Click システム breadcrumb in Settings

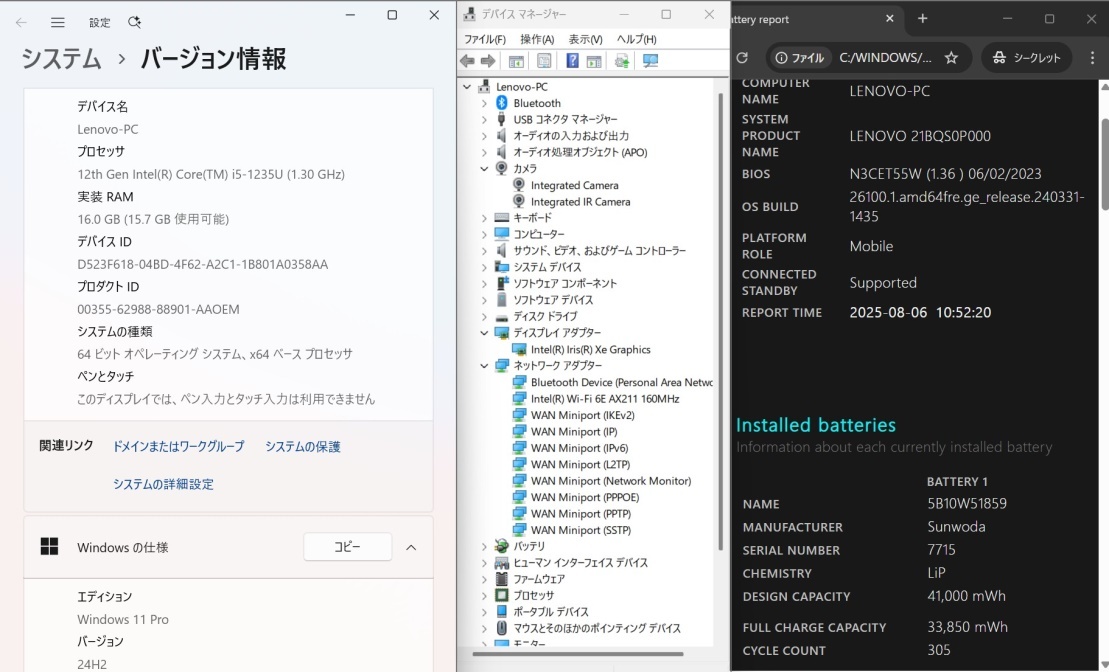point(62,58)
